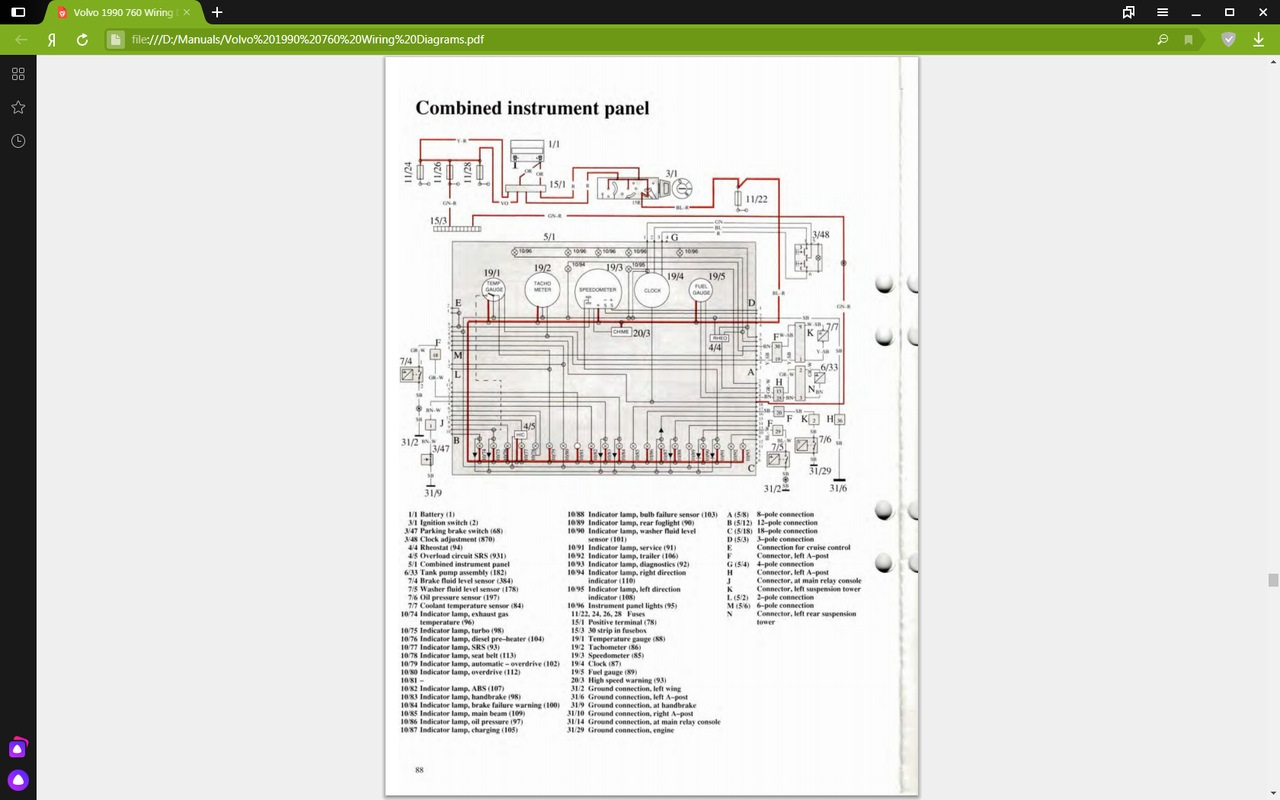
Task: Open the downloads arrow icon
Action: point(1257,40)
